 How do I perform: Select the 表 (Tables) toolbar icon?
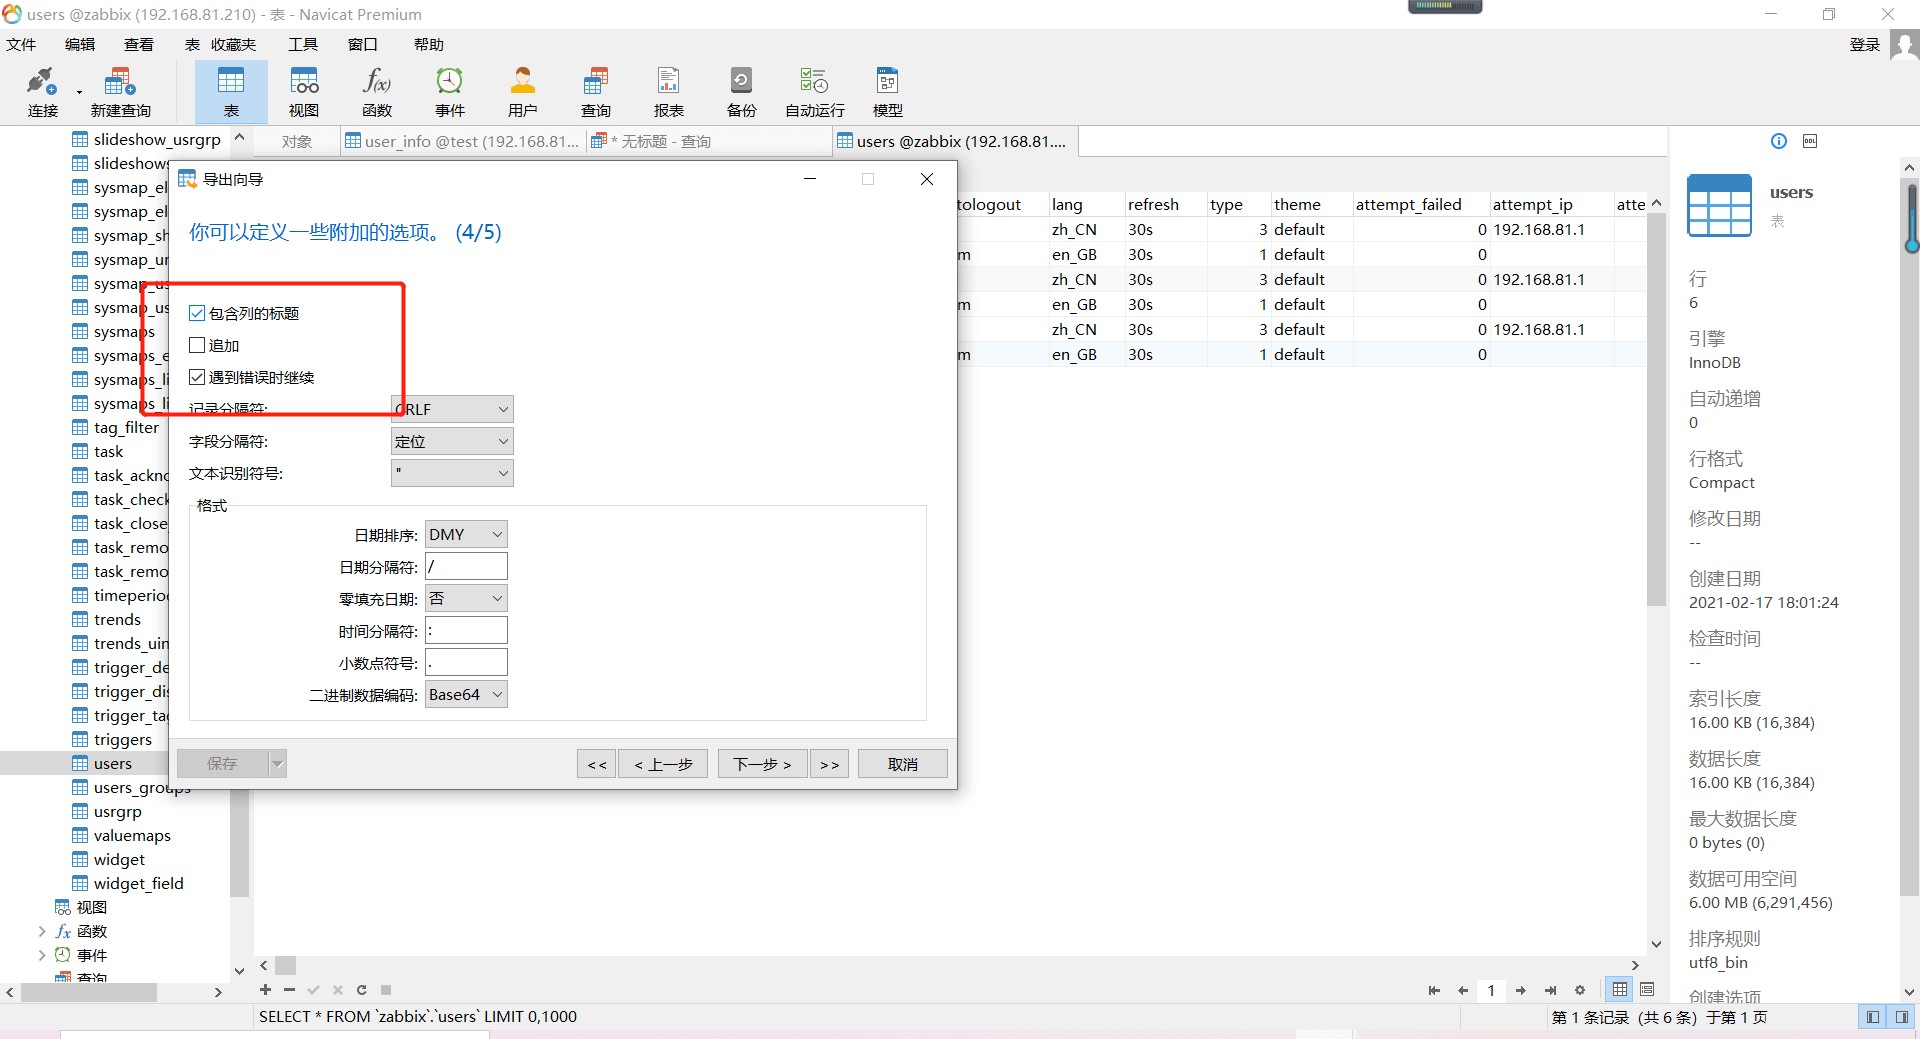tap(231, 91)
